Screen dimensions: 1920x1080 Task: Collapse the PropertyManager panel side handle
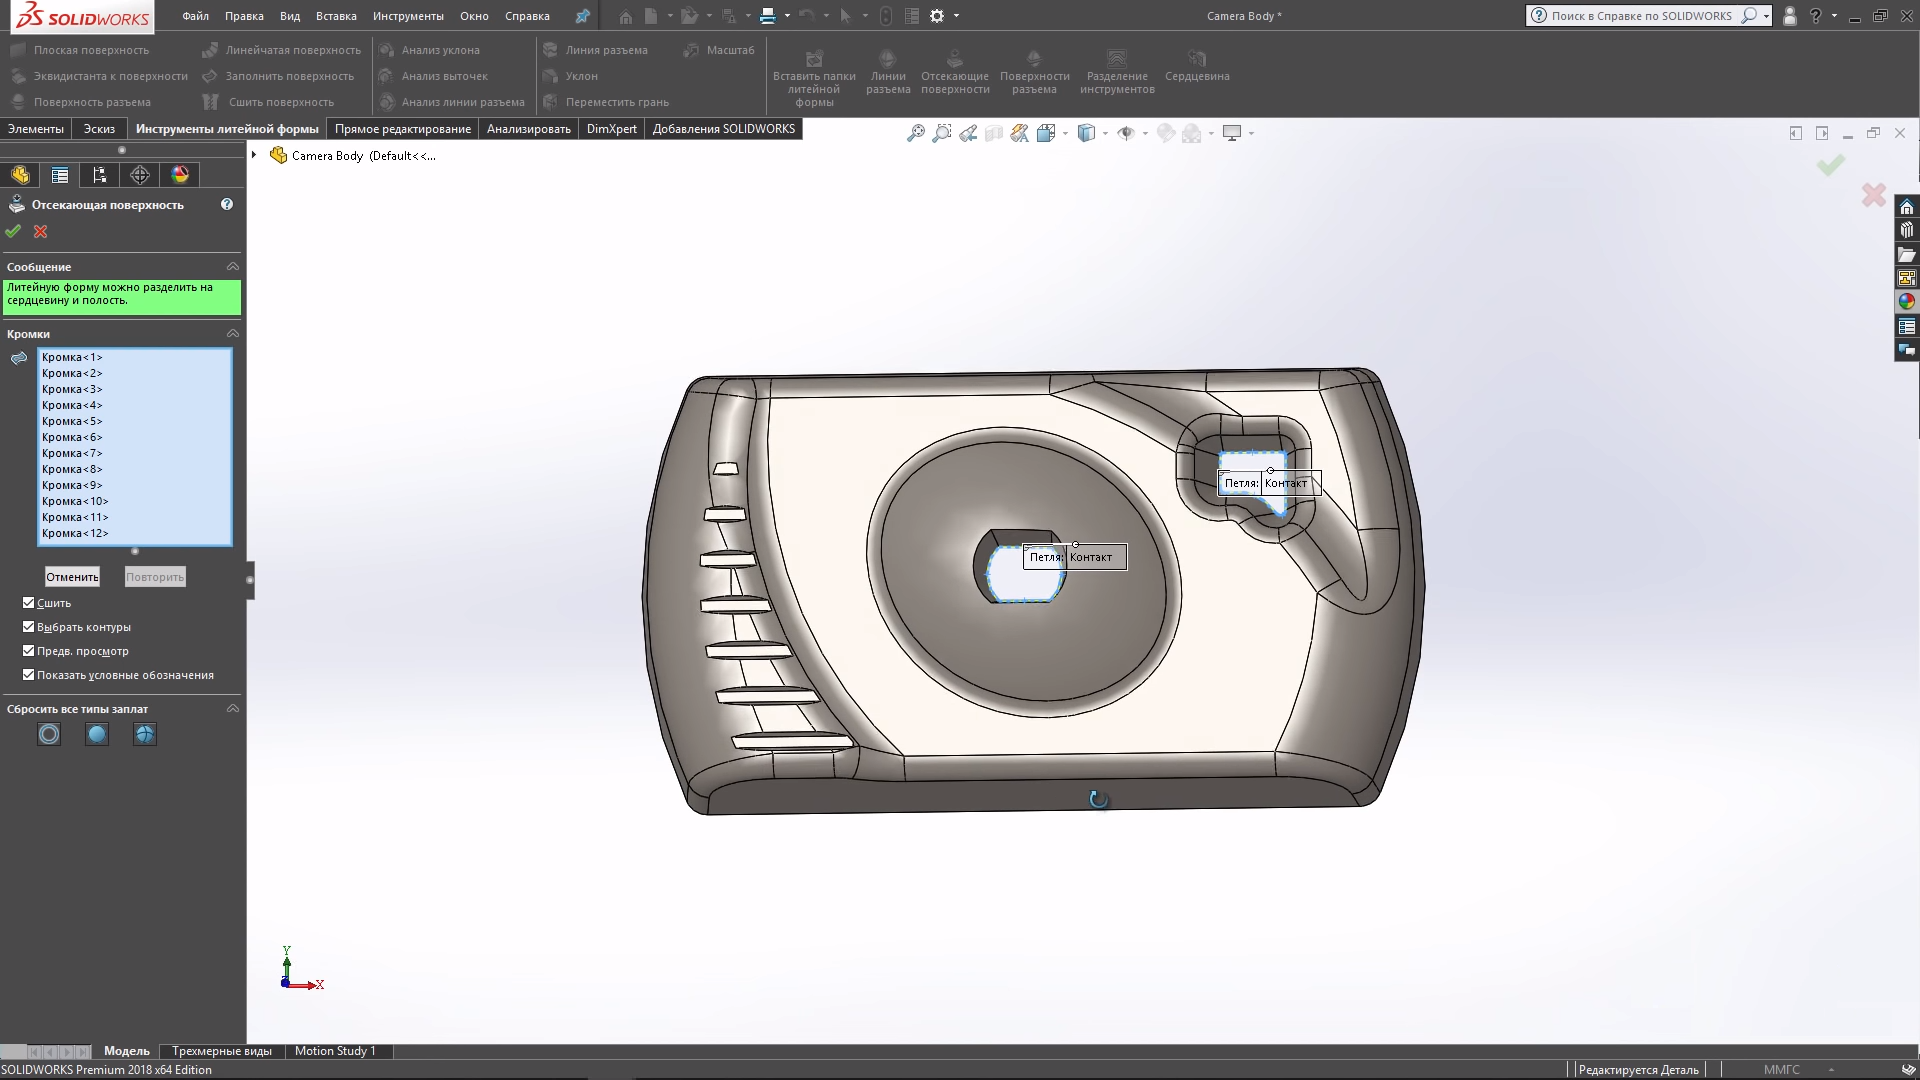[x=250, y=580]
